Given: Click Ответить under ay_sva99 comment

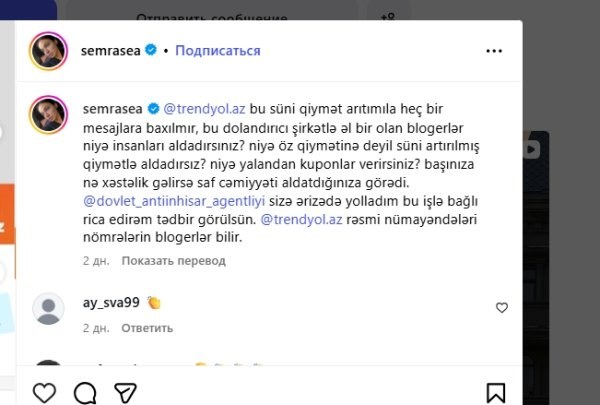Looking at the screenshot, I should click(x=147, y=328).
